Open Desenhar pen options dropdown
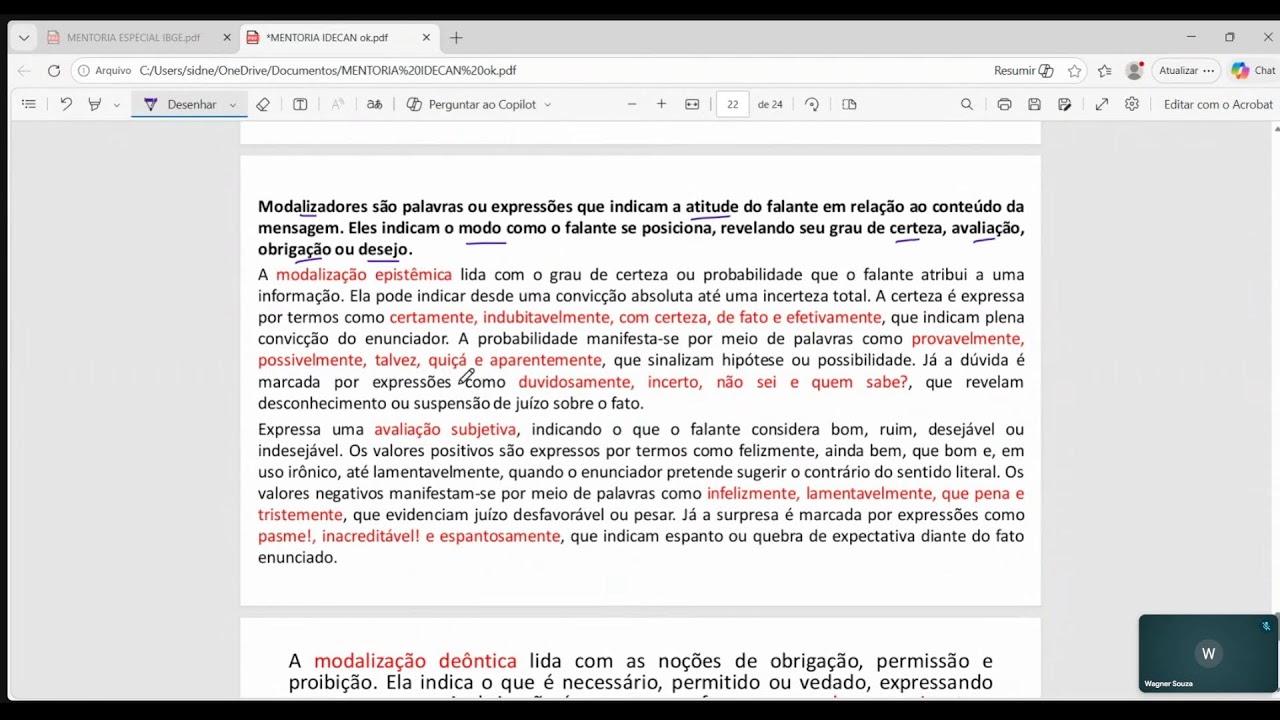This screenshot has height=720, width=1280. pos(233,105)
